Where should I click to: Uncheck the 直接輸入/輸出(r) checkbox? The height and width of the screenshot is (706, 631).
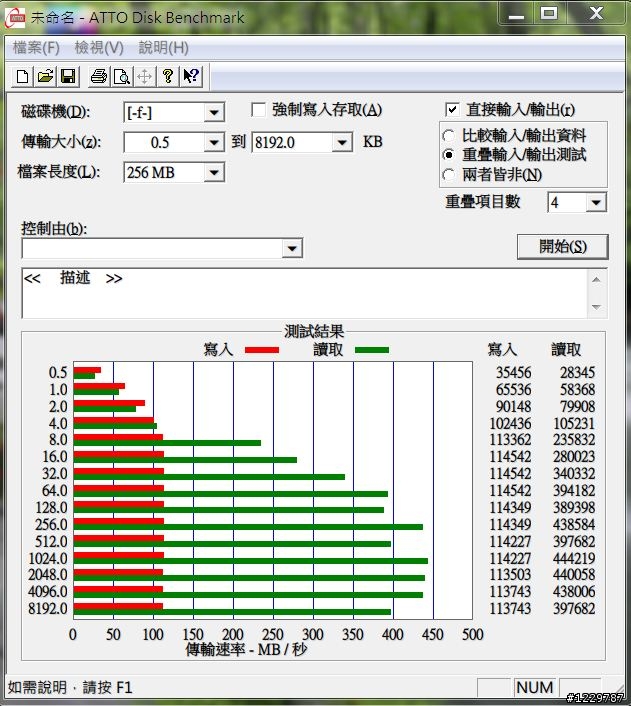[452, 110]
